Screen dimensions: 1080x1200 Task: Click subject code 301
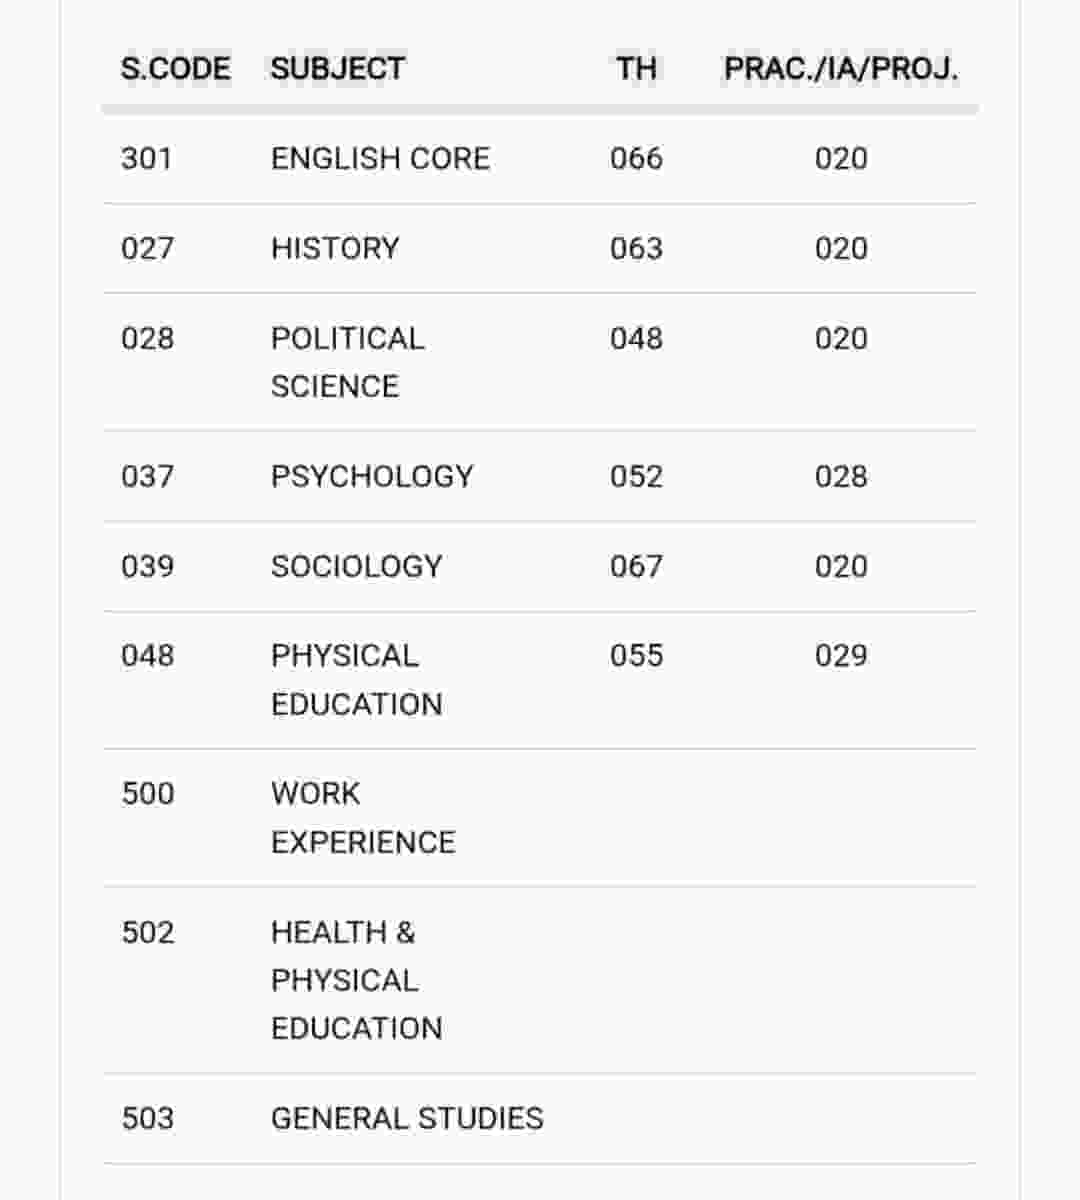pyautogui.click(x=147, y=159)
